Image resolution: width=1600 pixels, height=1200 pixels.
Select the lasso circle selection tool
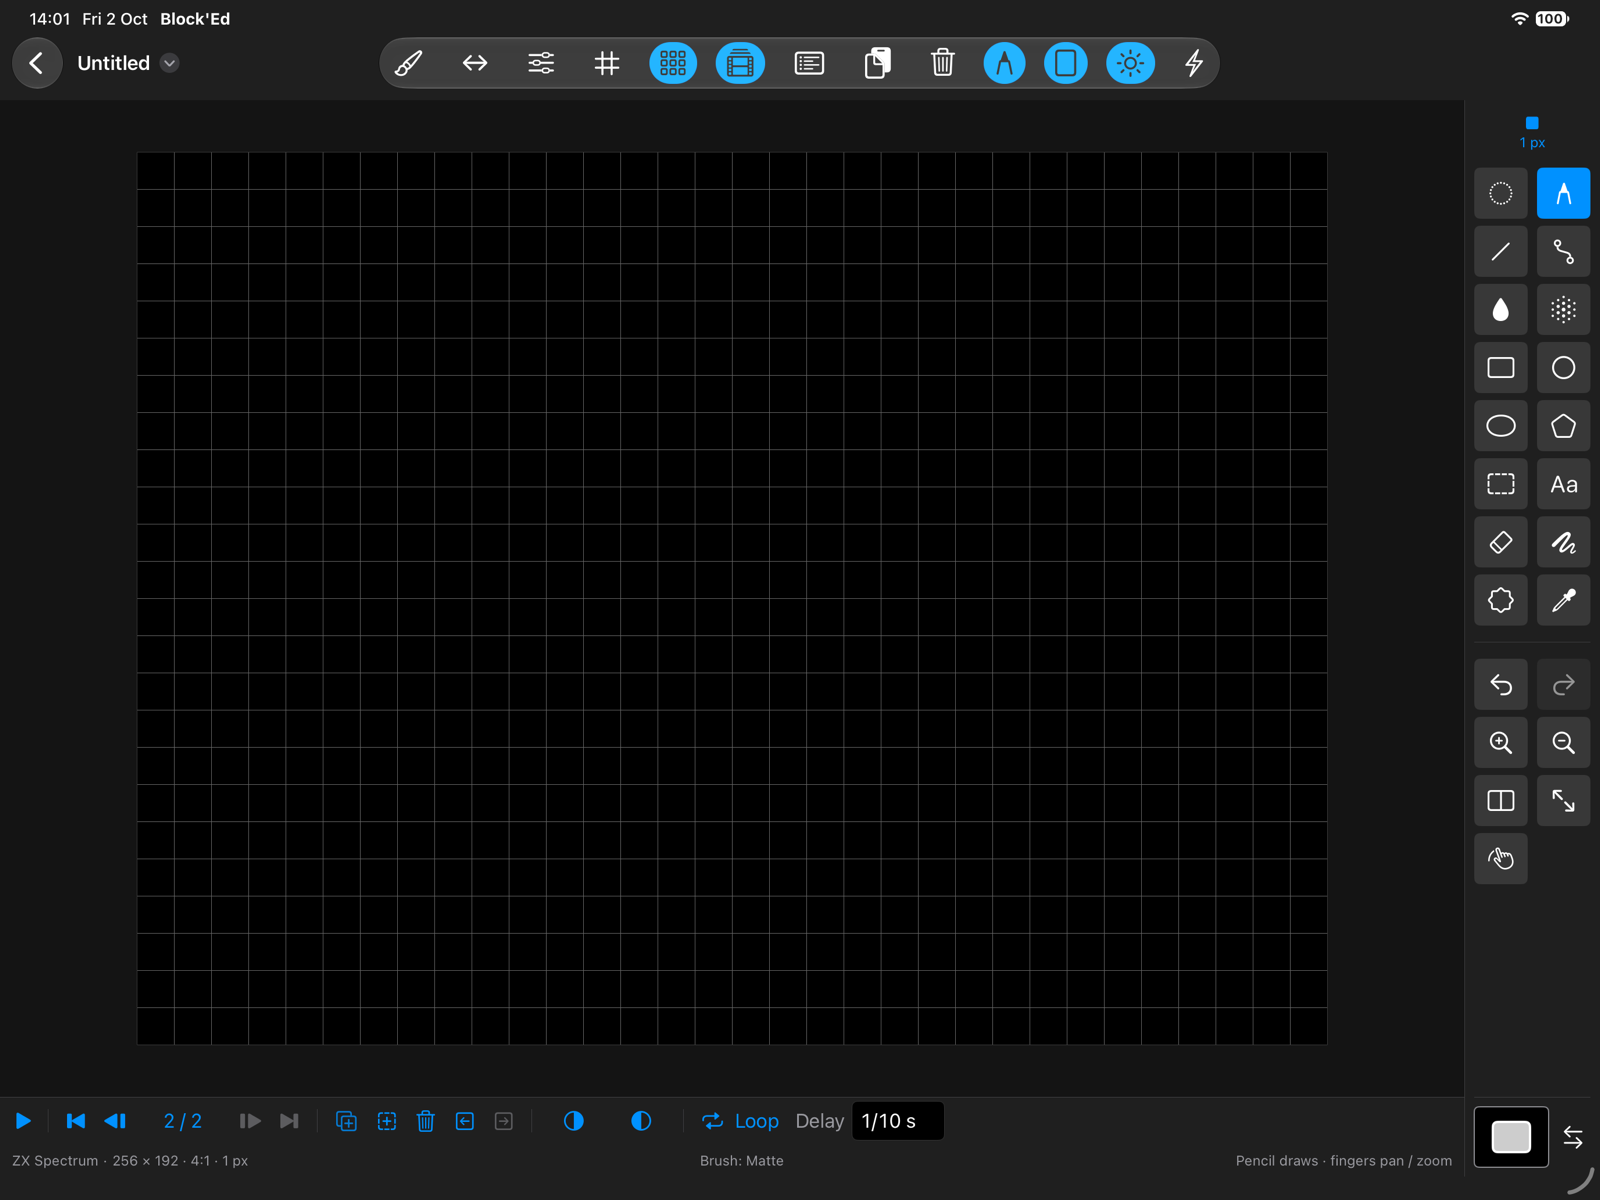click(x=1501, y=193)
